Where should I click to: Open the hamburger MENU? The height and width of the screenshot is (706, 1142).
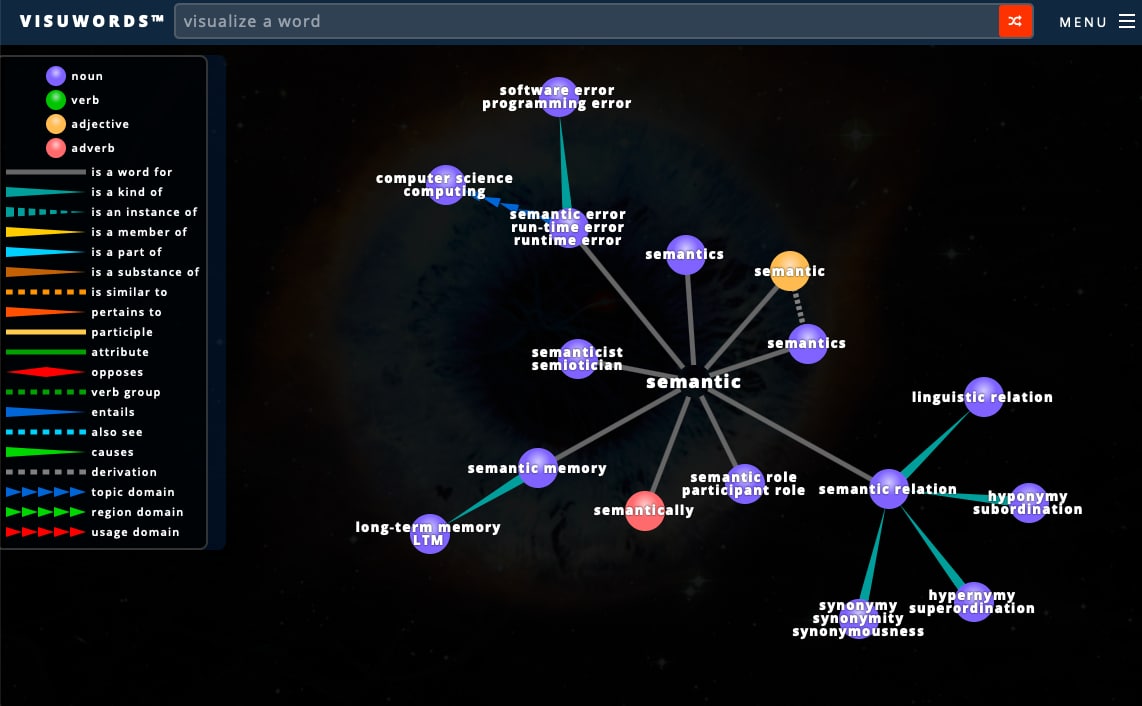point(1097,22)
